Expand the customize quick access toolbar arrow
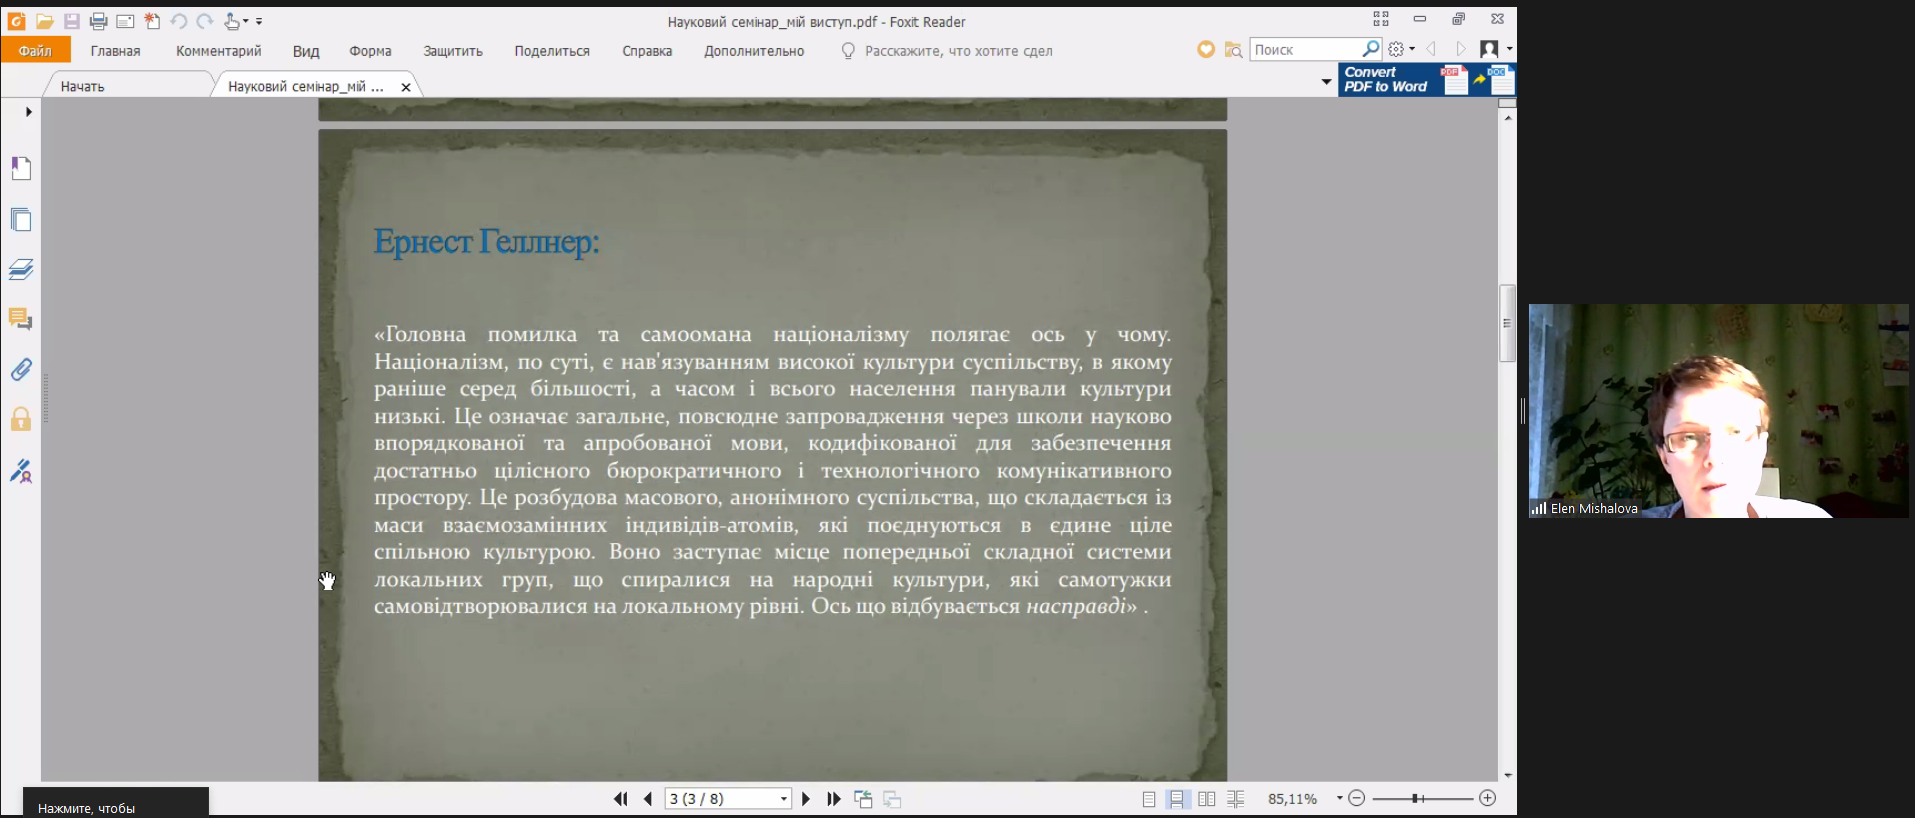 [259, 21]
